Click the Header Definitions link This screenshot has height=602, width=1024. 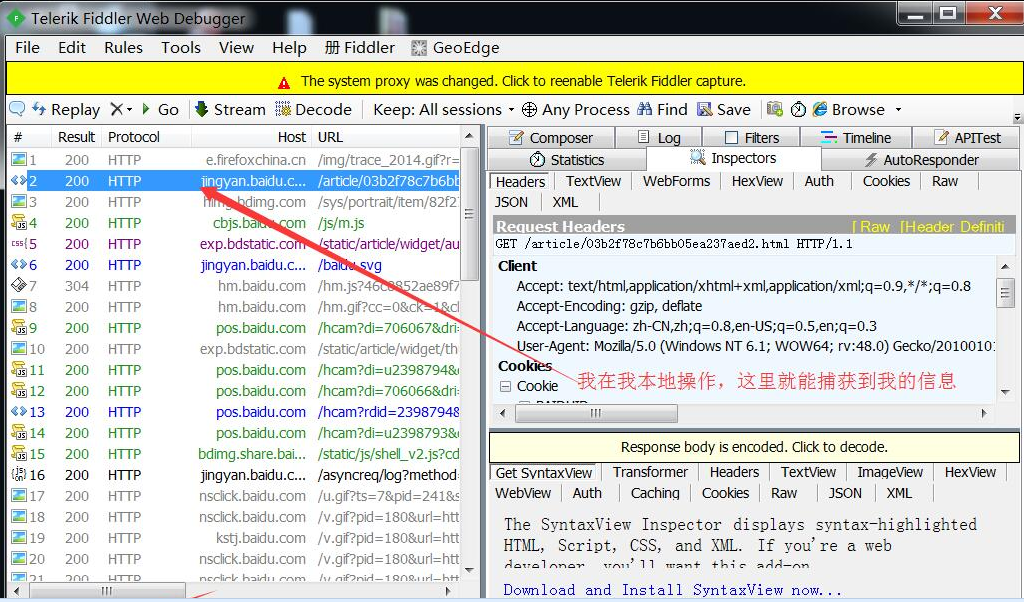tap(952, 227)
